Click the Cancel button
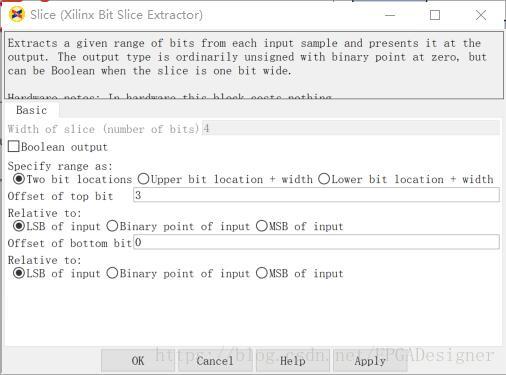The image size is (506, 375). 215,361
